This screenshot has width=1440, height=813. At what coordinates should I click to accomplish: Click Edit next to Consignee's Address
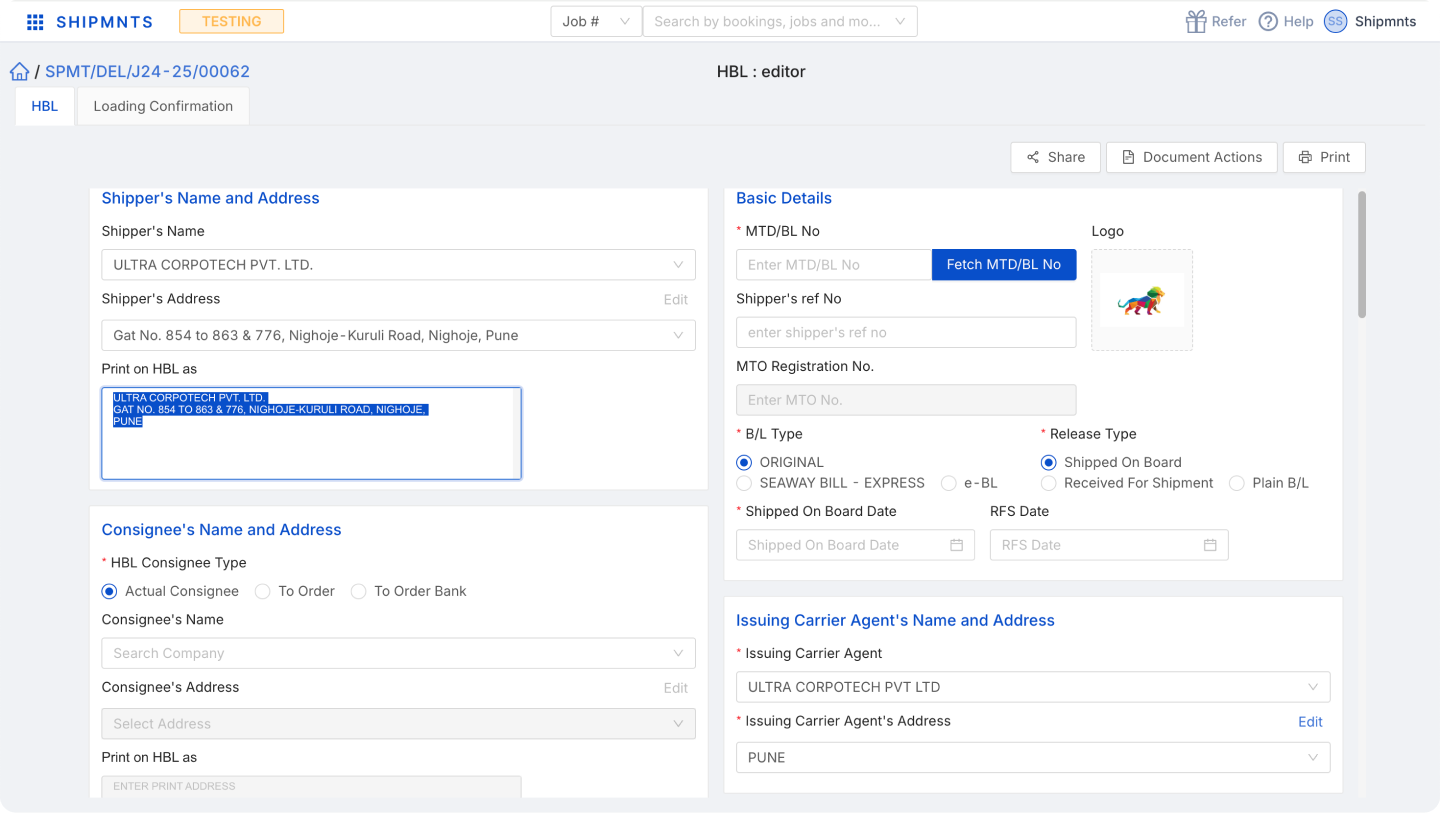coord(676,688)
